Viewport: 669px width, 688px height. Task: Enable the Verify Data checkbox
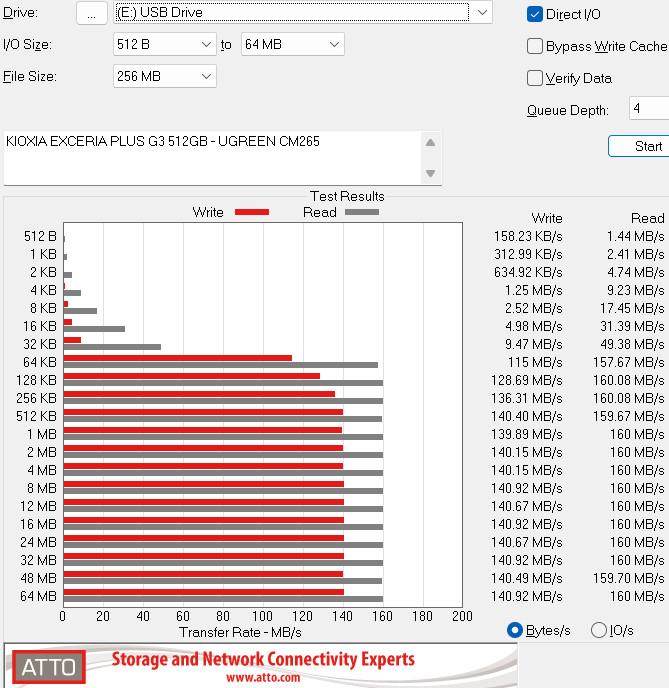pyautogui.click(x=536, y=78)
